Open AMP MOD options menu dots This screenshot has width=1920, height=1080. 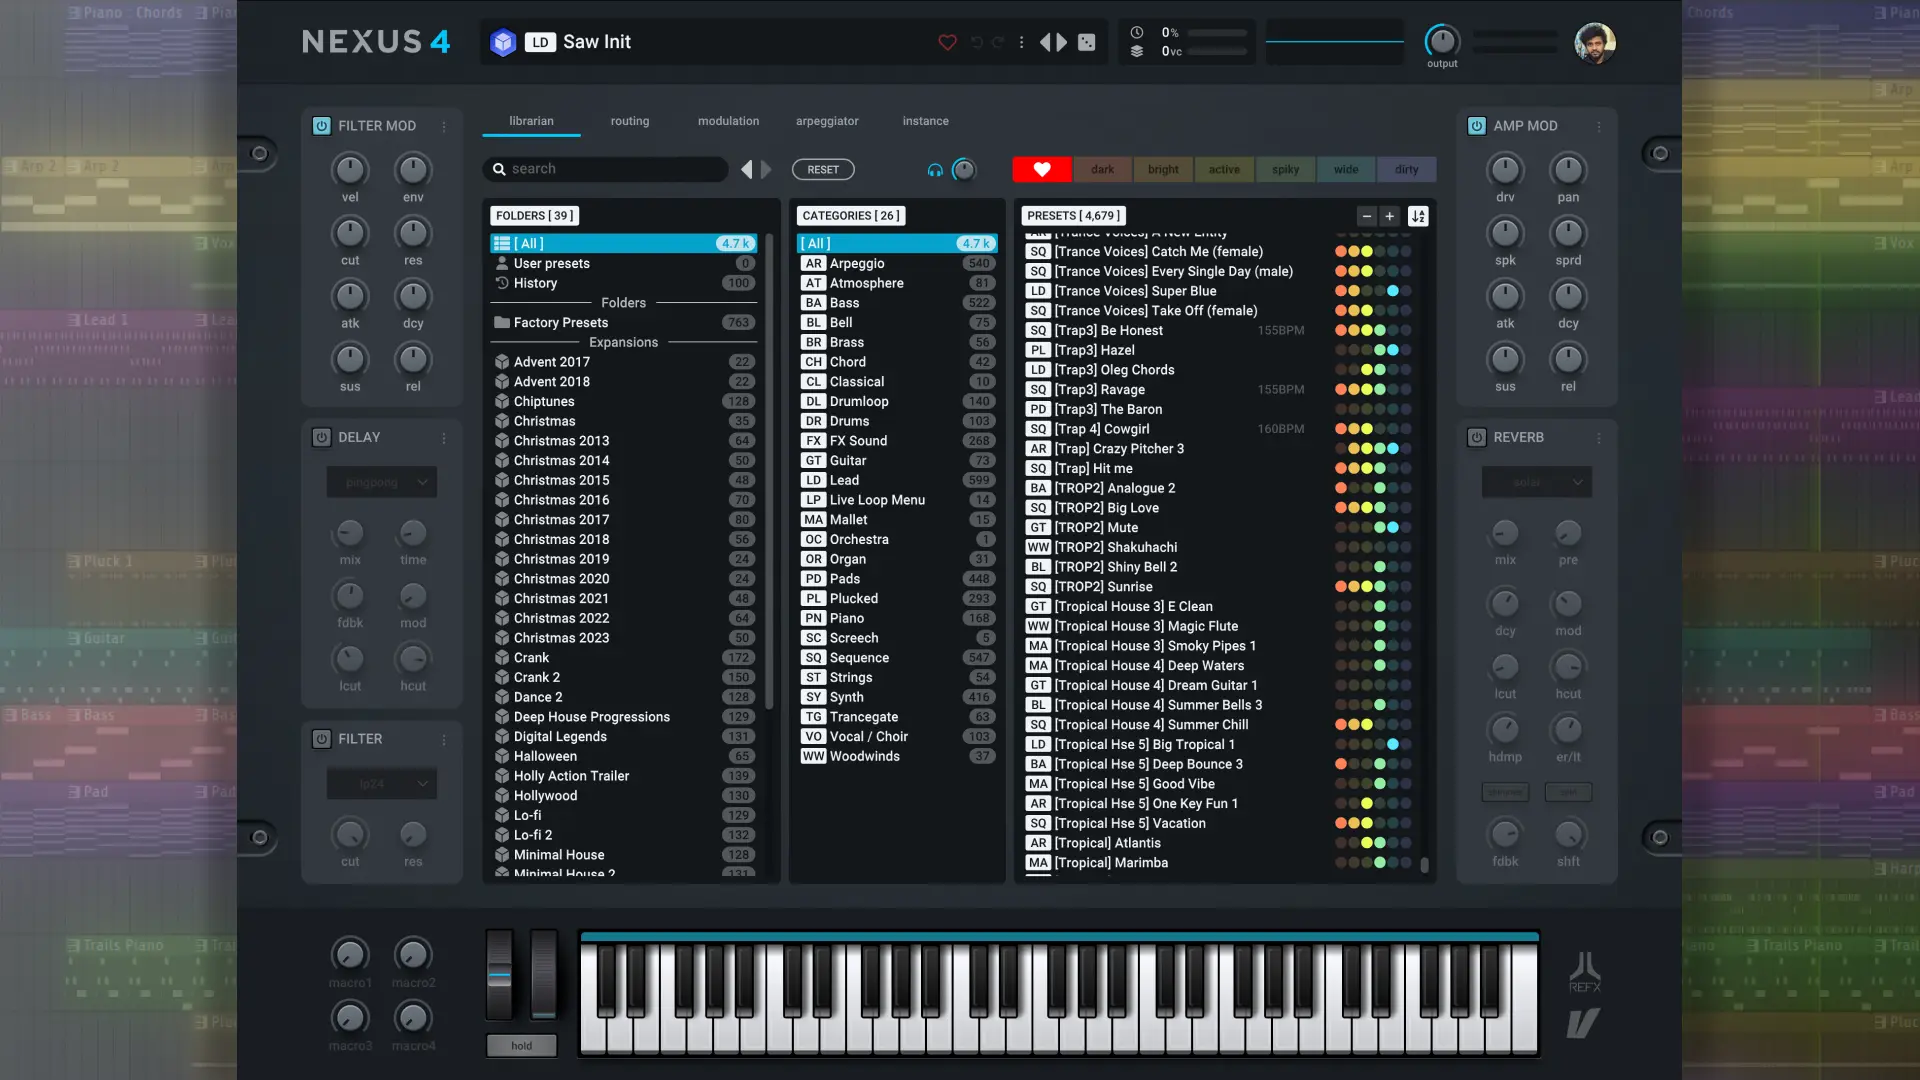(x=1599, y=126)
